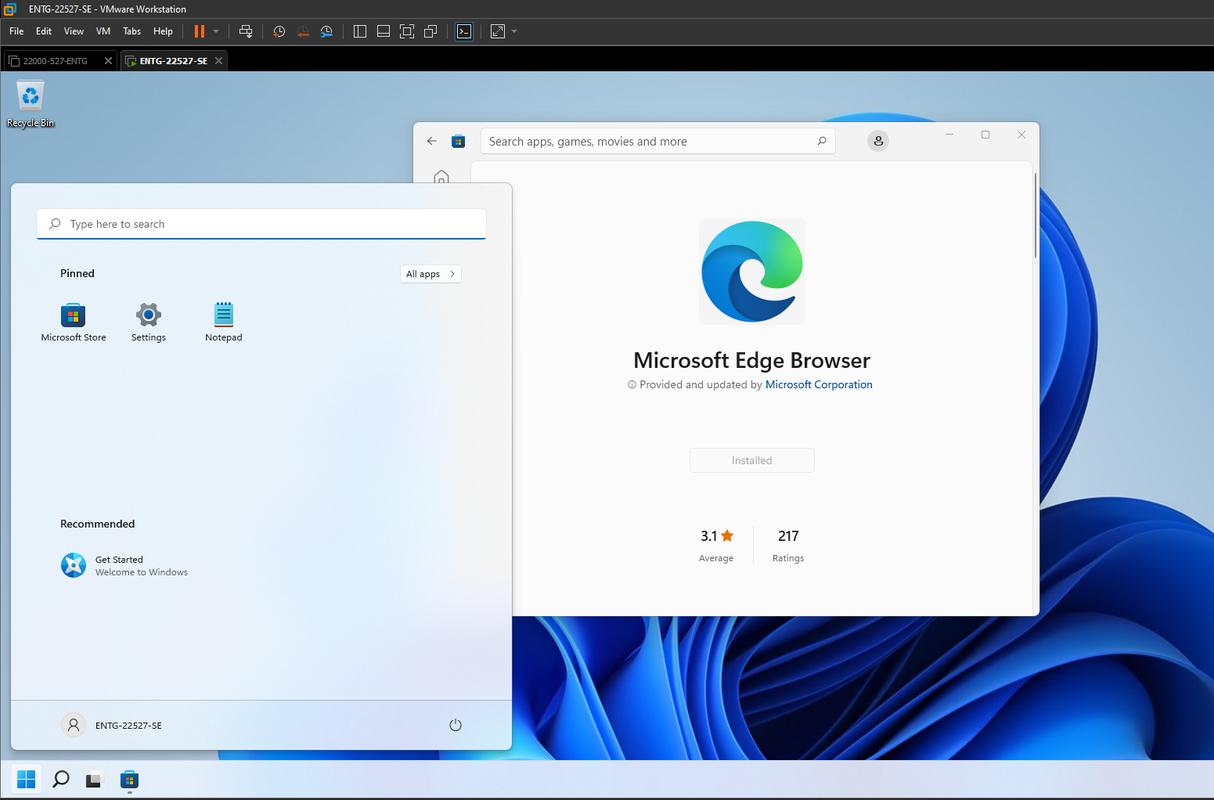Viewport: 1214px width, 800px height.
Task: Close the ENTG-22527-SE tab
Action: click(219, 61)
